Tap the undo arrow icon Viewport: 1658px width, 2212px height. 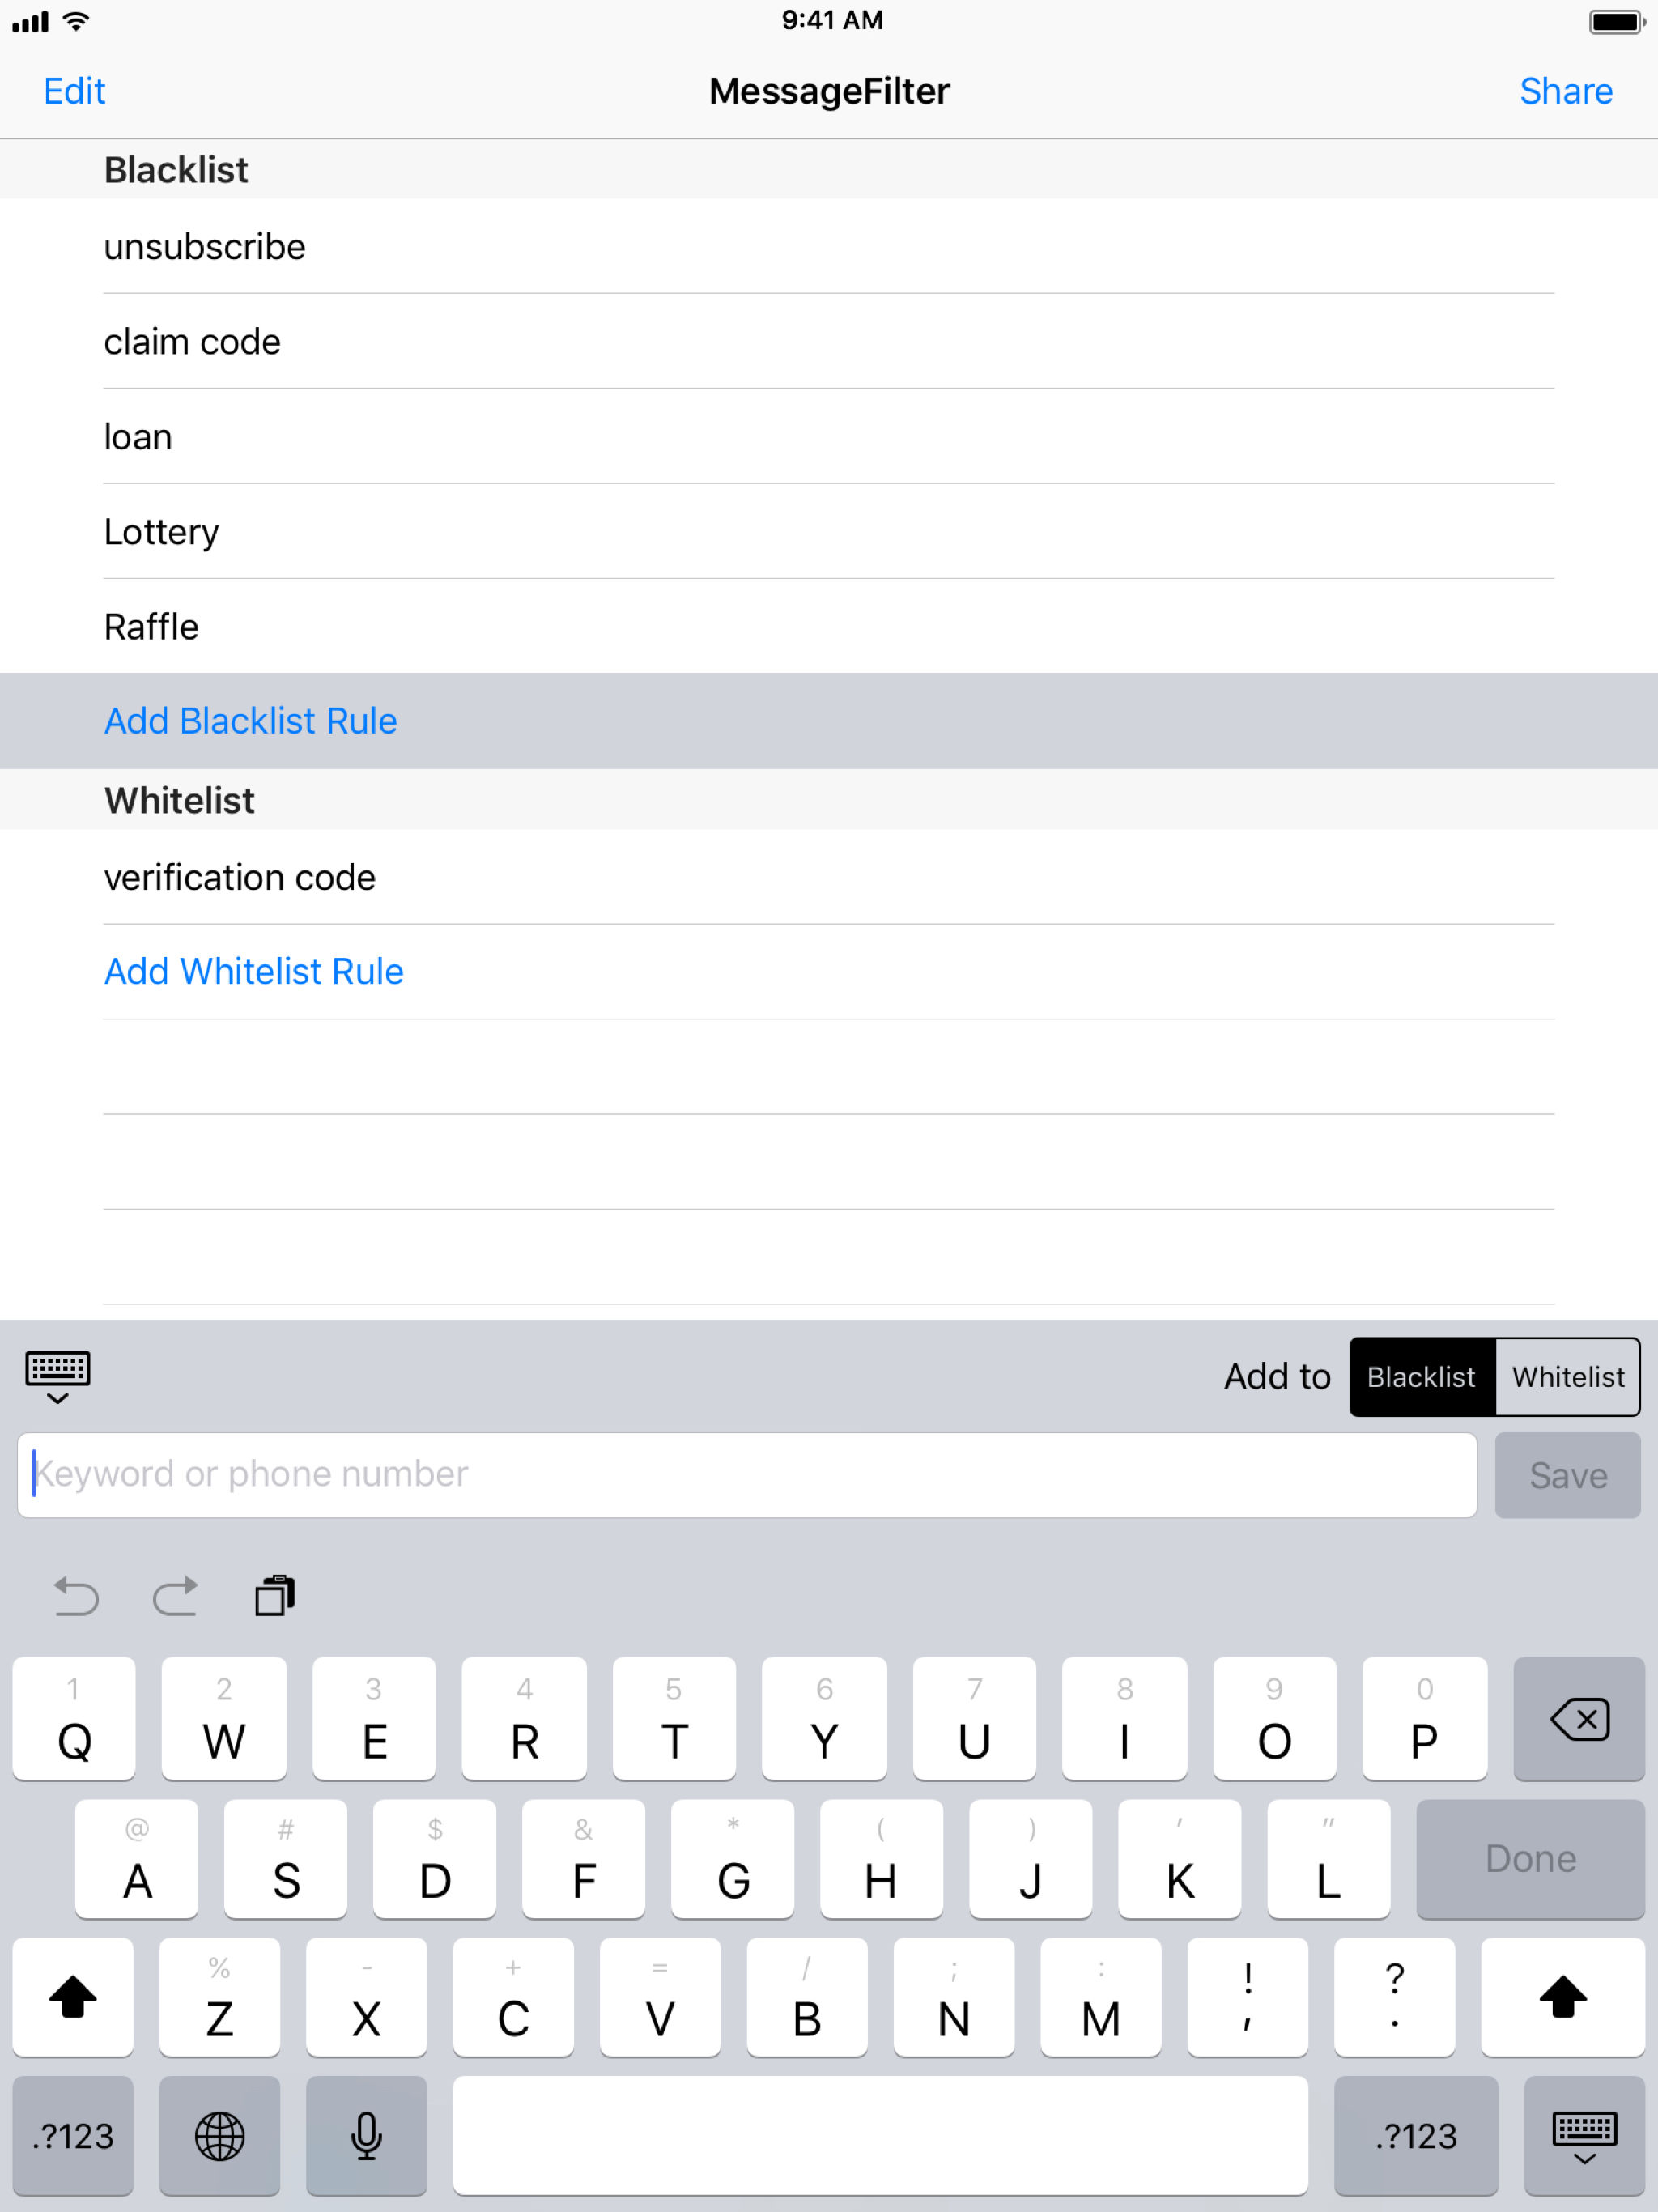pyautogui.click(x=76, y=1596)
